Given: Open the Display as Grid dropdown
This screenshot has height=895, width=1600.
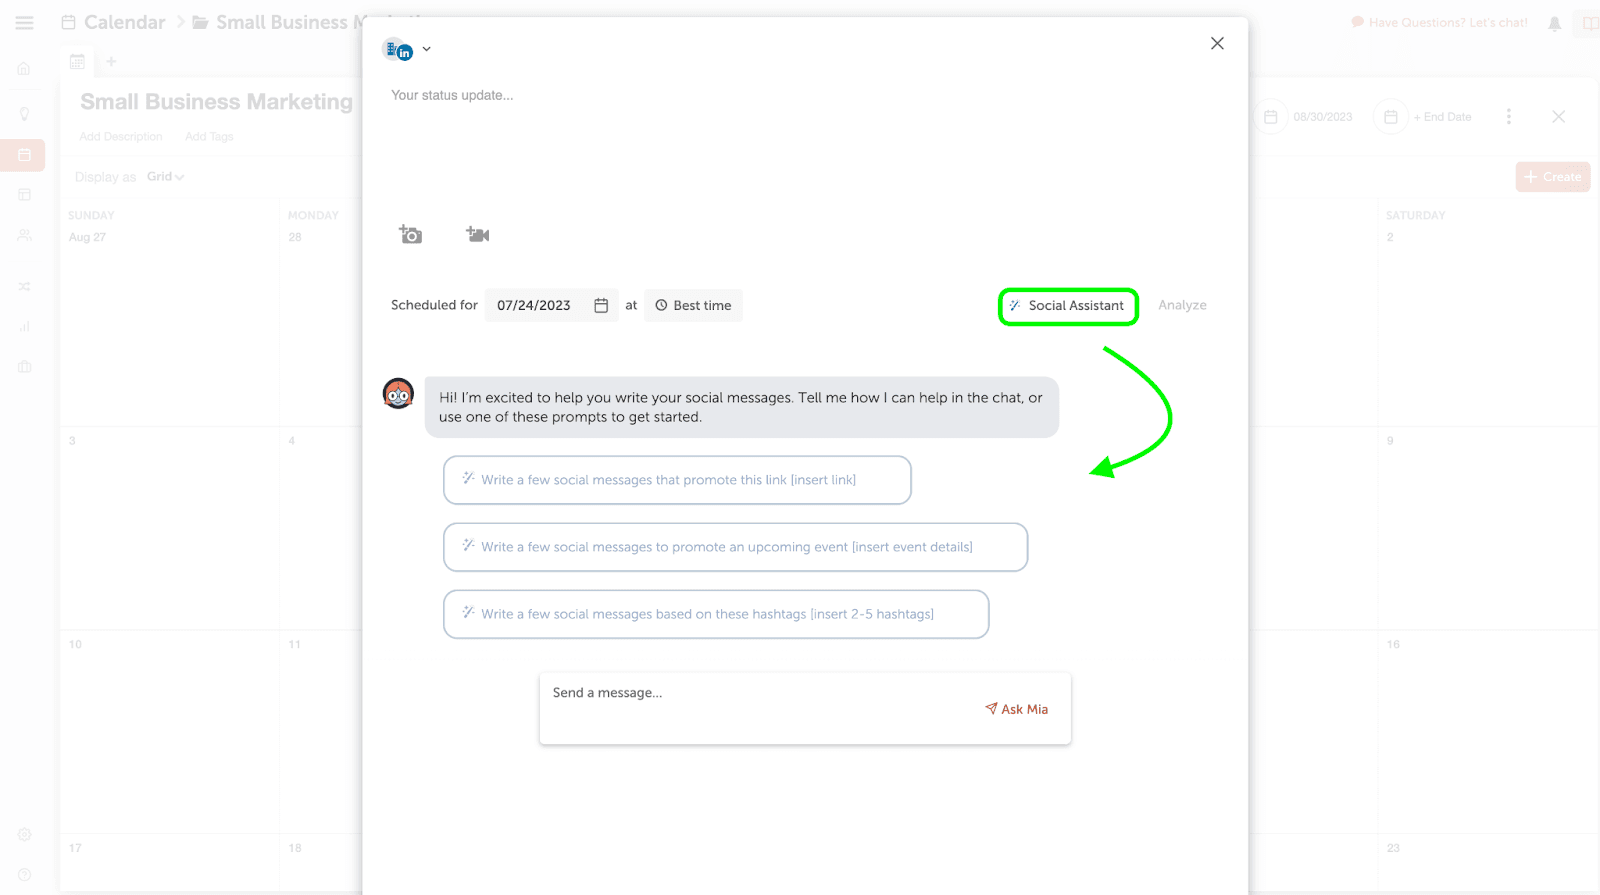Looking at the screenshot, I should click(165, 177).
